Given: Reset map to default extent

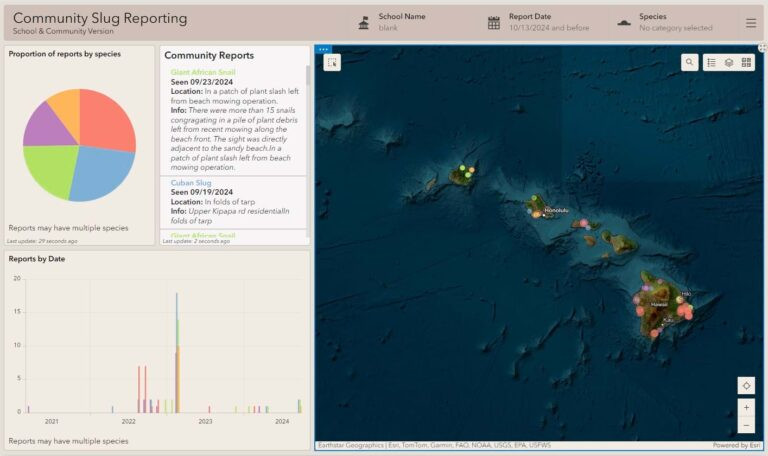Looking at the screenshot, I should pyautogui.click(x=746, y=385).
